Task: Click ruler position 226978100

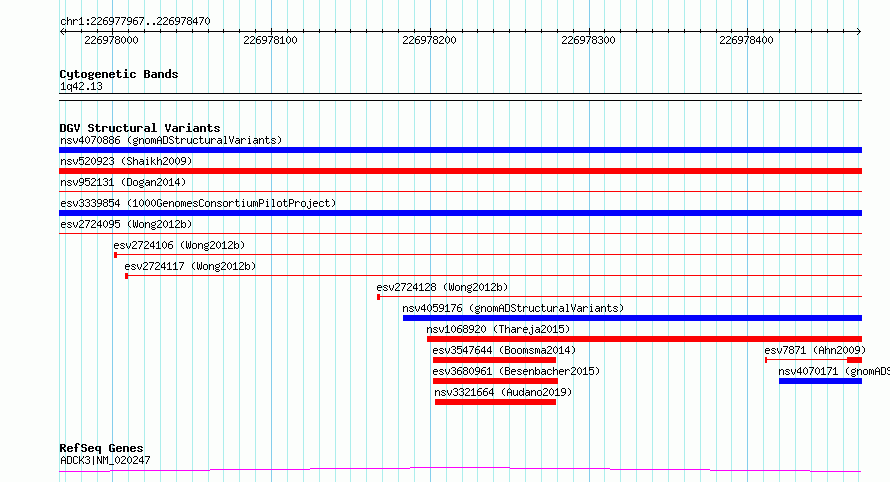Action: pyautogui.click(x=270, y=40)
